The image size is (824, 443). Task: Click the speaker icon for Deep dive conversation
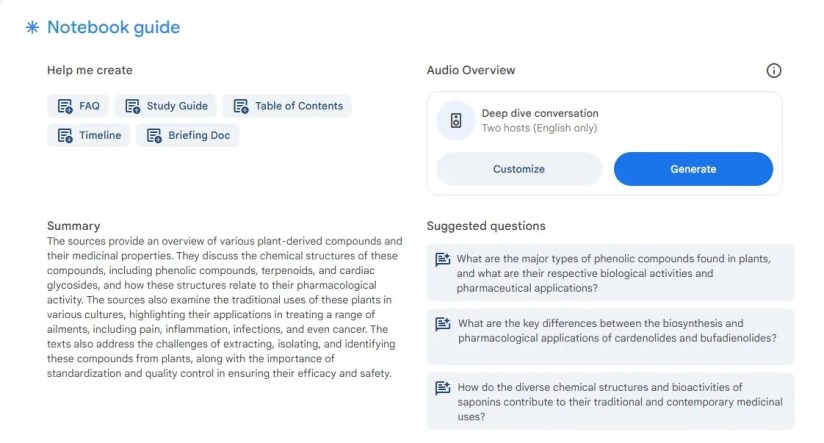(456, 121)
